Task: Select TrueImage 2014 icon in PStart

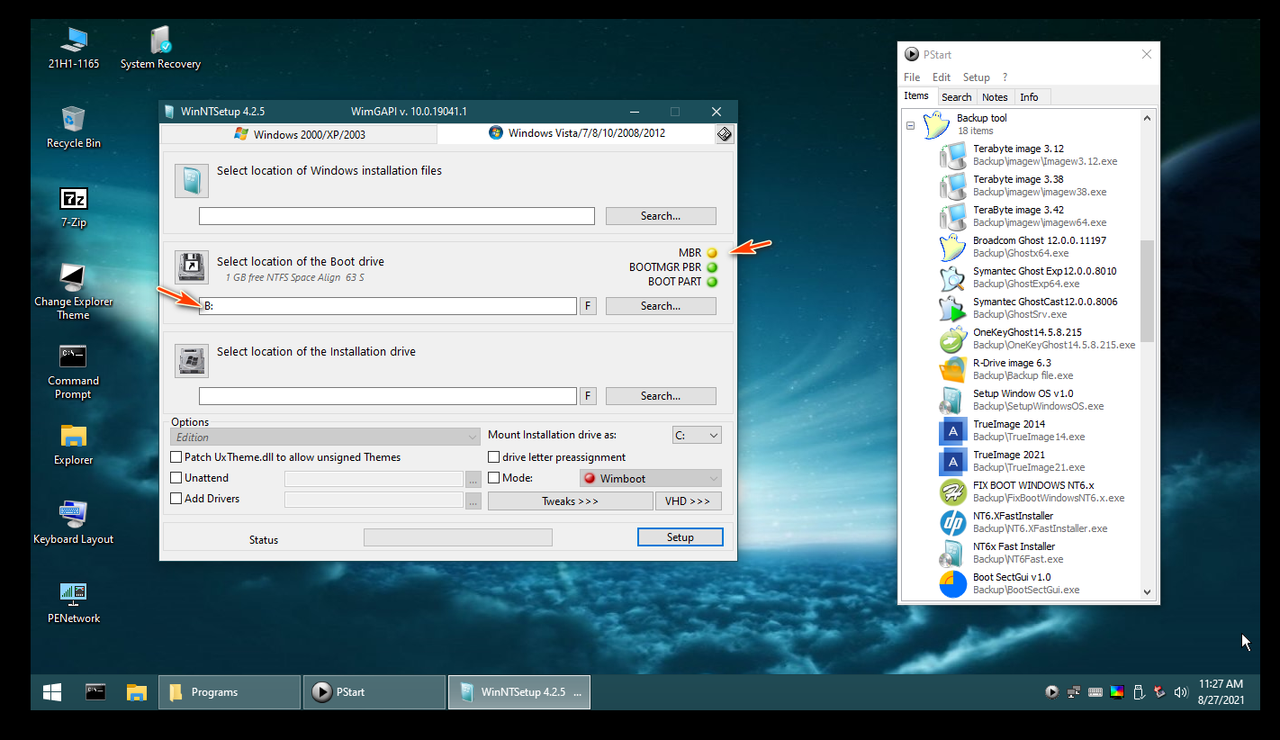Action: click(x=953, y=431)
